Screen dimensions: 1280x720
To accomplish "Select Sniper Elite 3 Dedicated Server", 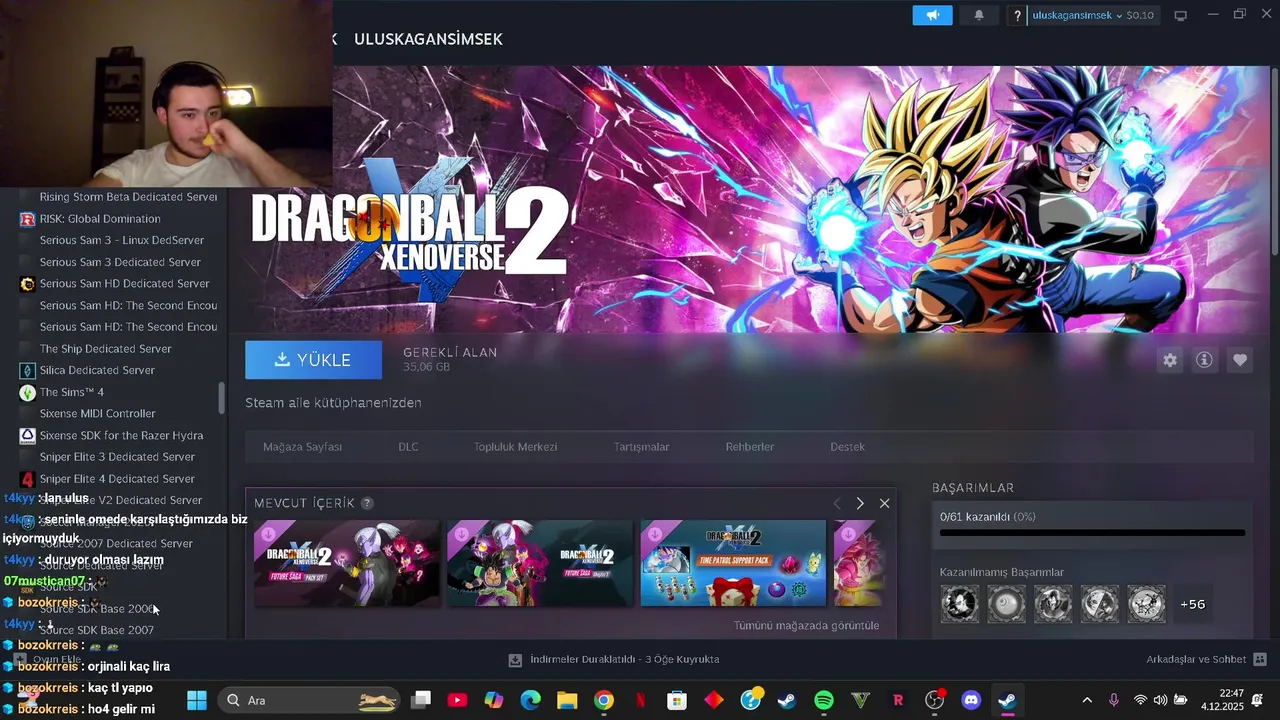I will coord(117,457).
